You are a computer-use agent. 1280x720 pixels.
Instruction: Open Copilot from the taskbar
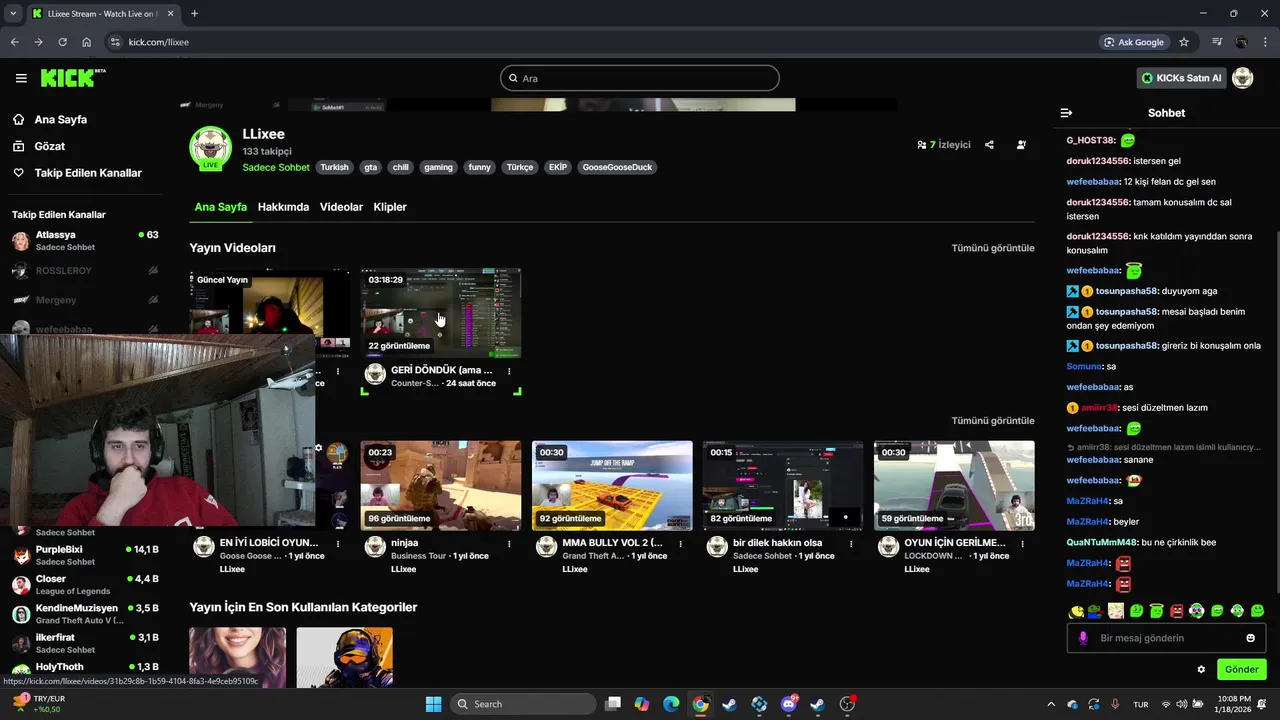(x=641, y=704)
